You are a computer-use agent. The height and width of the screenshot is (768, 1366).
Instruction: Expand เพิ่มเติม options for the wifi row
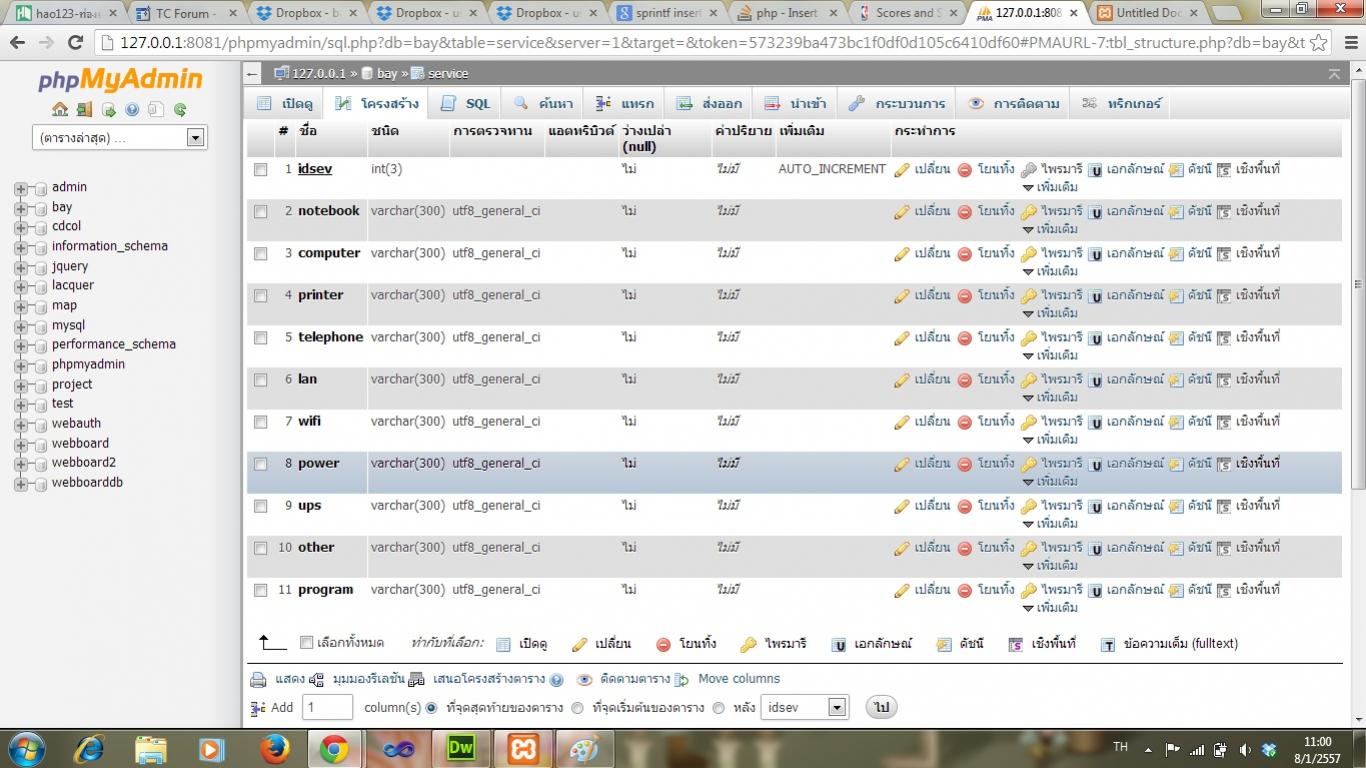[x=1050, y=439]
